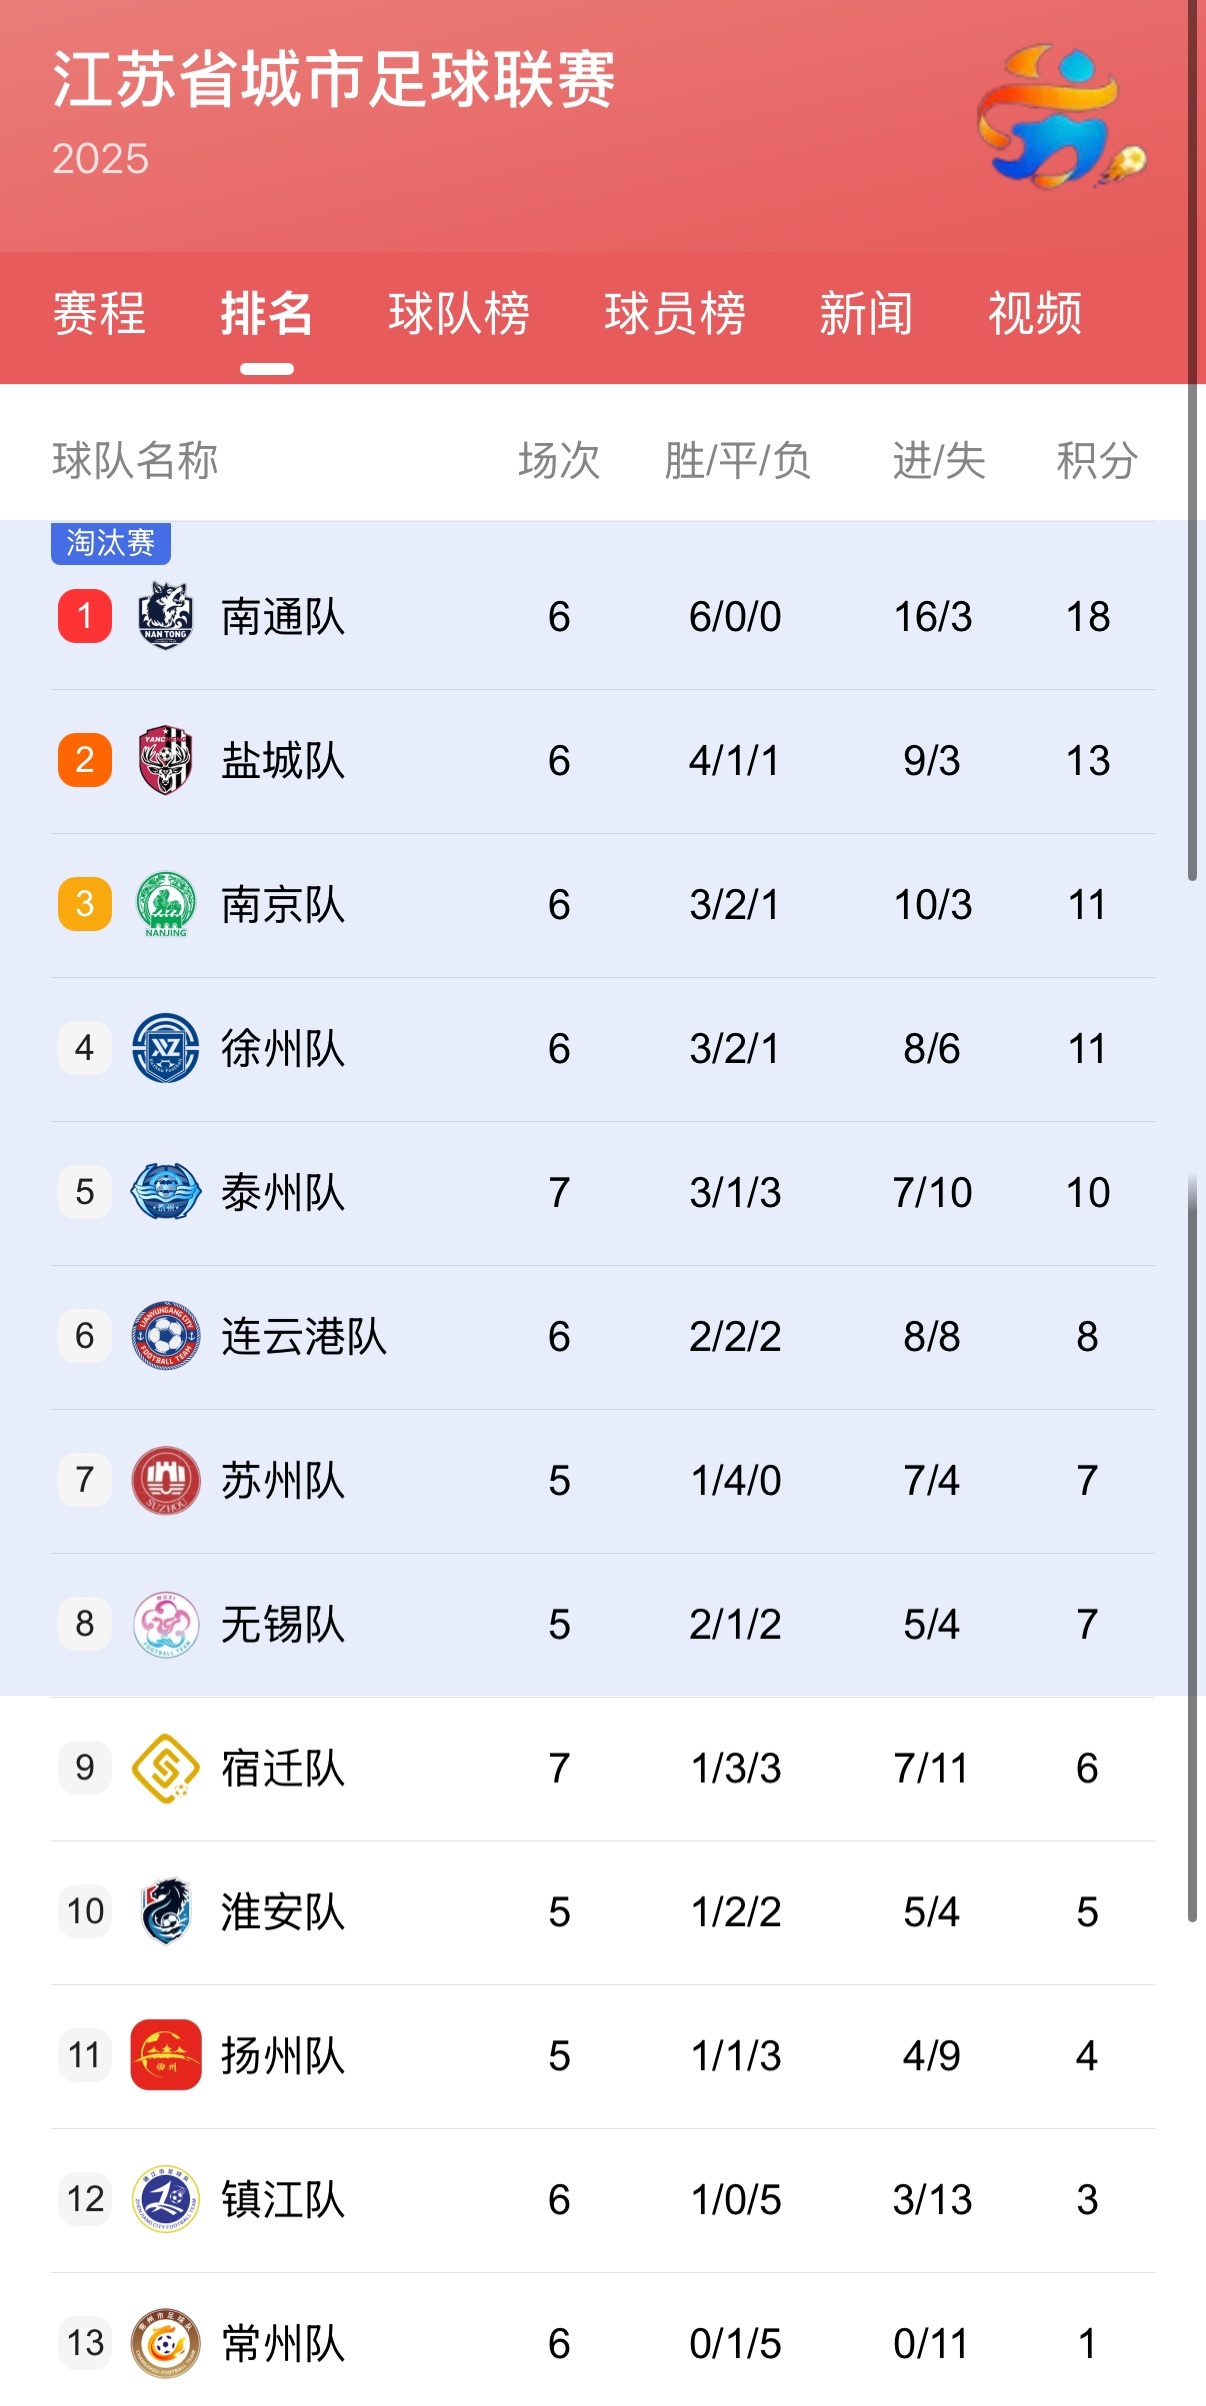The image size is (1206, 2406).
Task: Tap the Nantong team wolf crest
Action: click(165, 616)
